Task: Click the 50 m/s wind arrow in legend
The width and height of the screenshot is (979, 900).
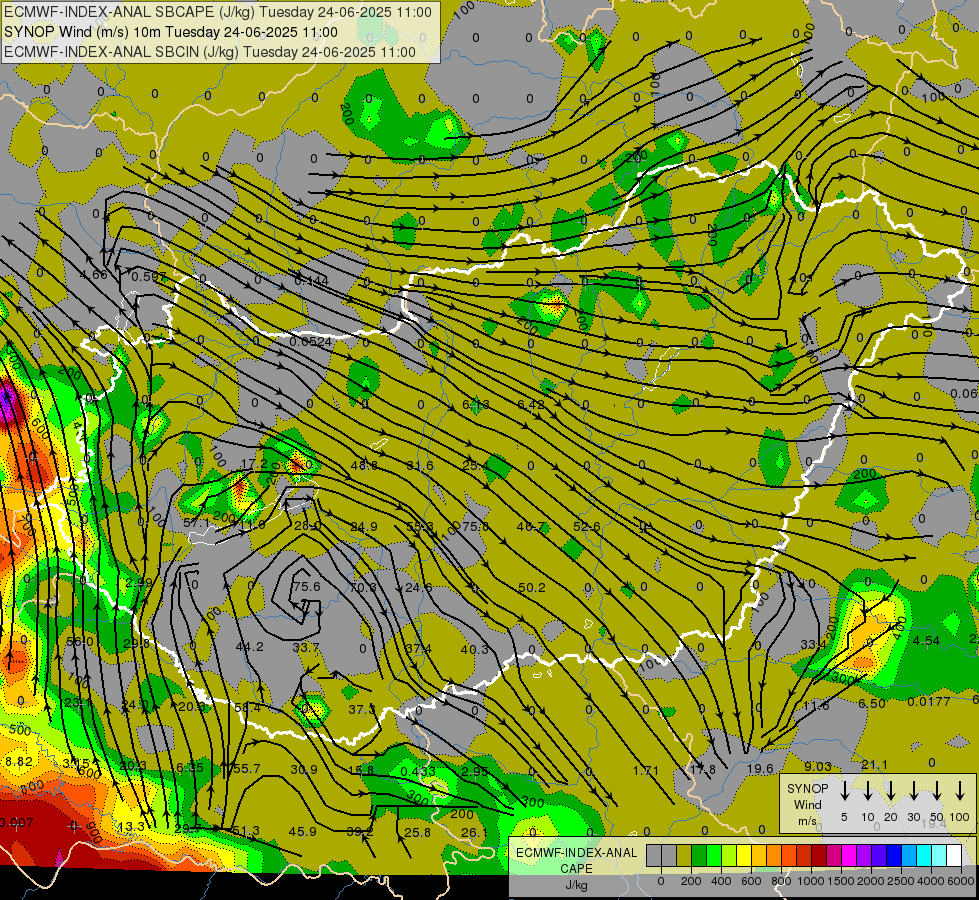Action: point(937,791)
